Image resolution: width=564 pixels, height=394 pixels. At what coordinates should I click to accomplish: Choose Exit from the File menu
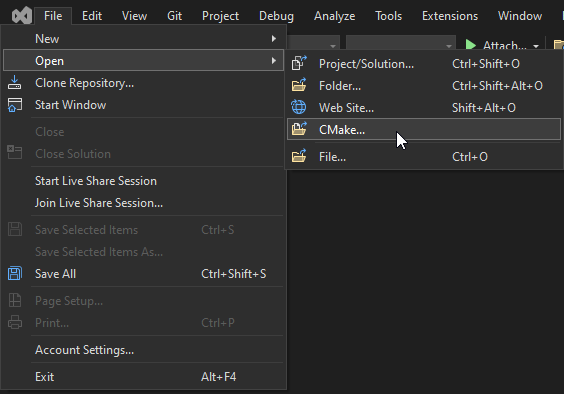click(143, 376)
